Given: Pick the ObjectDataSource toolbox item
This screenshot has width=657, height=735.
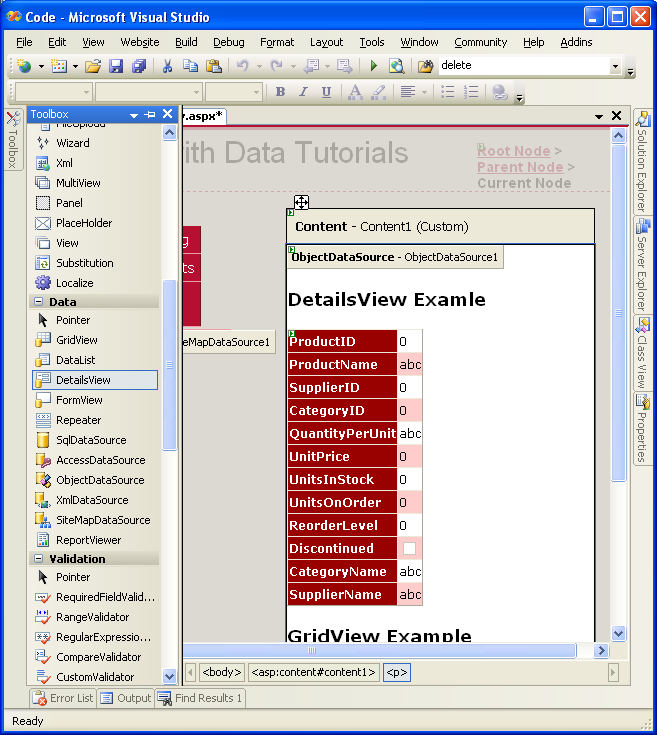Looking at the screenshot, I should point(99,480).
